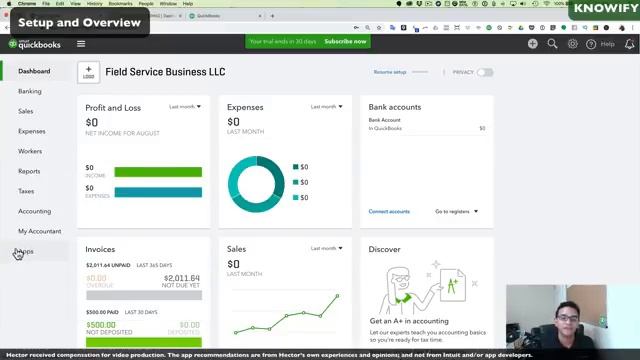This screenshot has height=360, width=640.
Task: Click Resume setup link
Action: (x=390, y=72)
